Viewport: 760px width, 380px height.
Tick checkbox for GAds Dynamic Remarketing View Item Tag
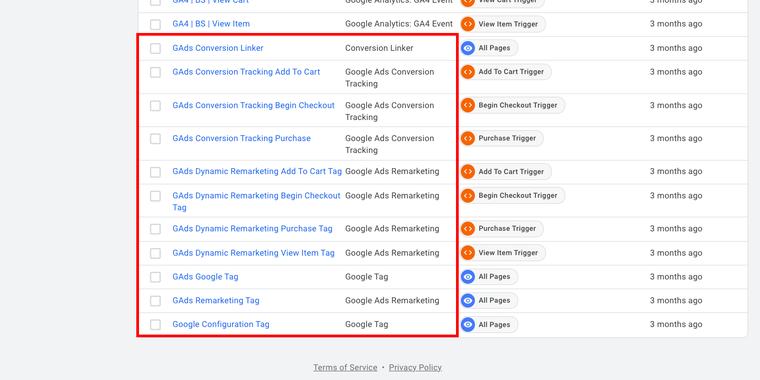pyautogui.click(x=155, y=253)
